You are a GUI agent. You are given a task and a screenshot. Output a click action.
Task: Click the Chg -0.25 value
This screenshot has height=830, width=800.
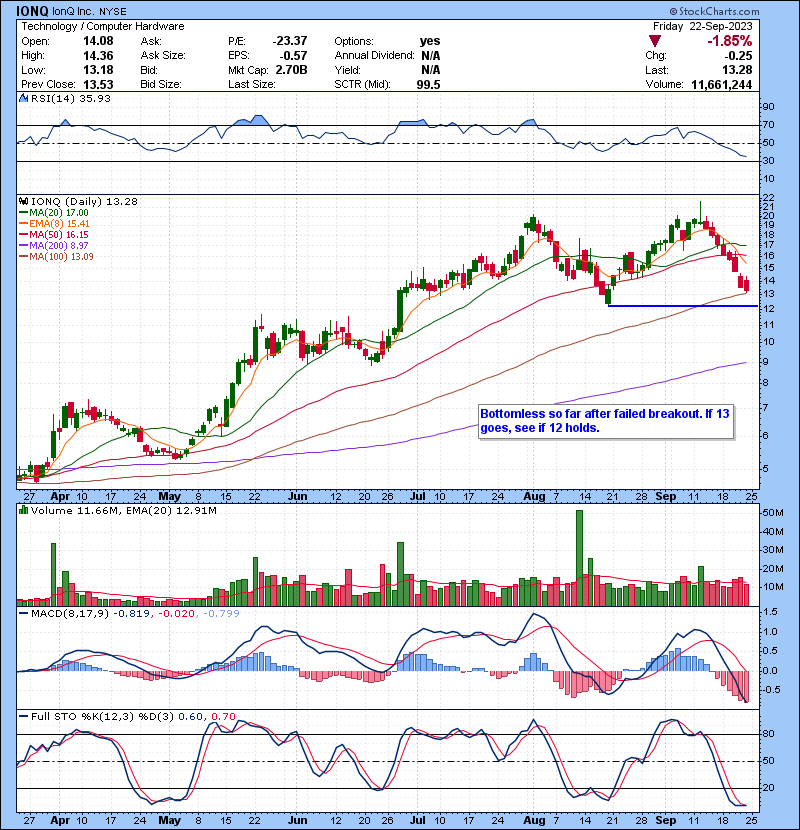(x=738, y=56)
